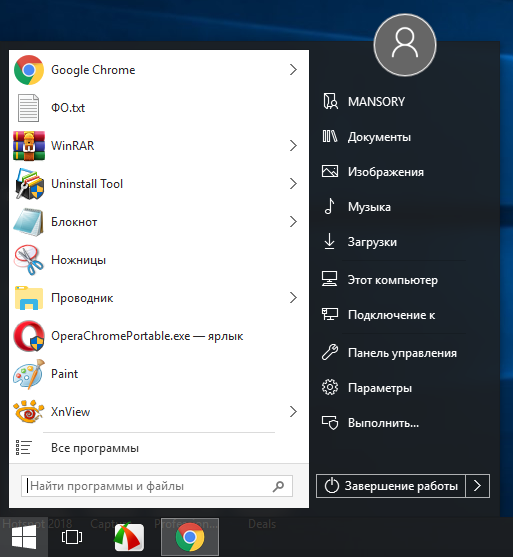The height and width of the screenshot is (557, 513).
Task: Click the Загрузки download arrow icon
Action: 330,241
